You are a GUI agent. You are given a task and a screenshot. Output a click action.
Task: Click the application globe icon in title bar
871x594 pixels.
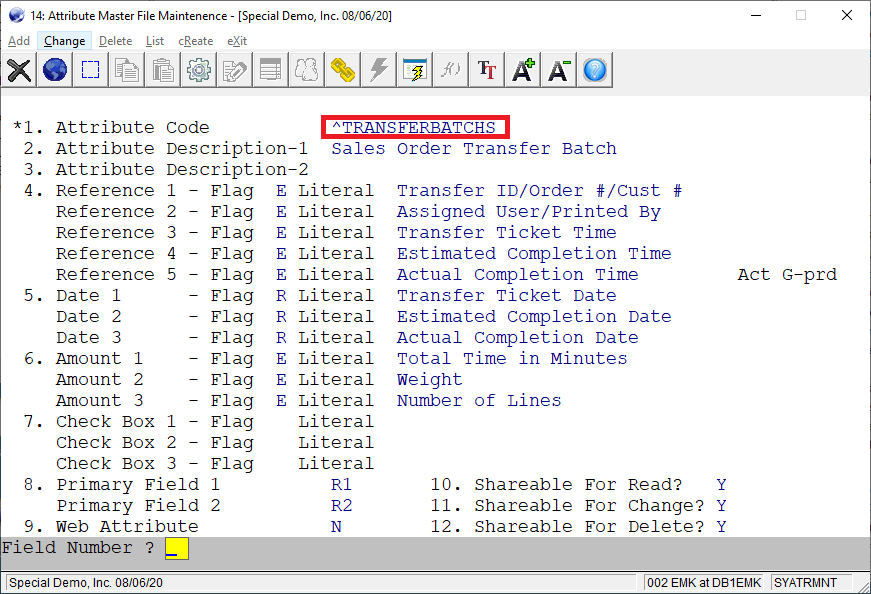click(x=17, y=15)
